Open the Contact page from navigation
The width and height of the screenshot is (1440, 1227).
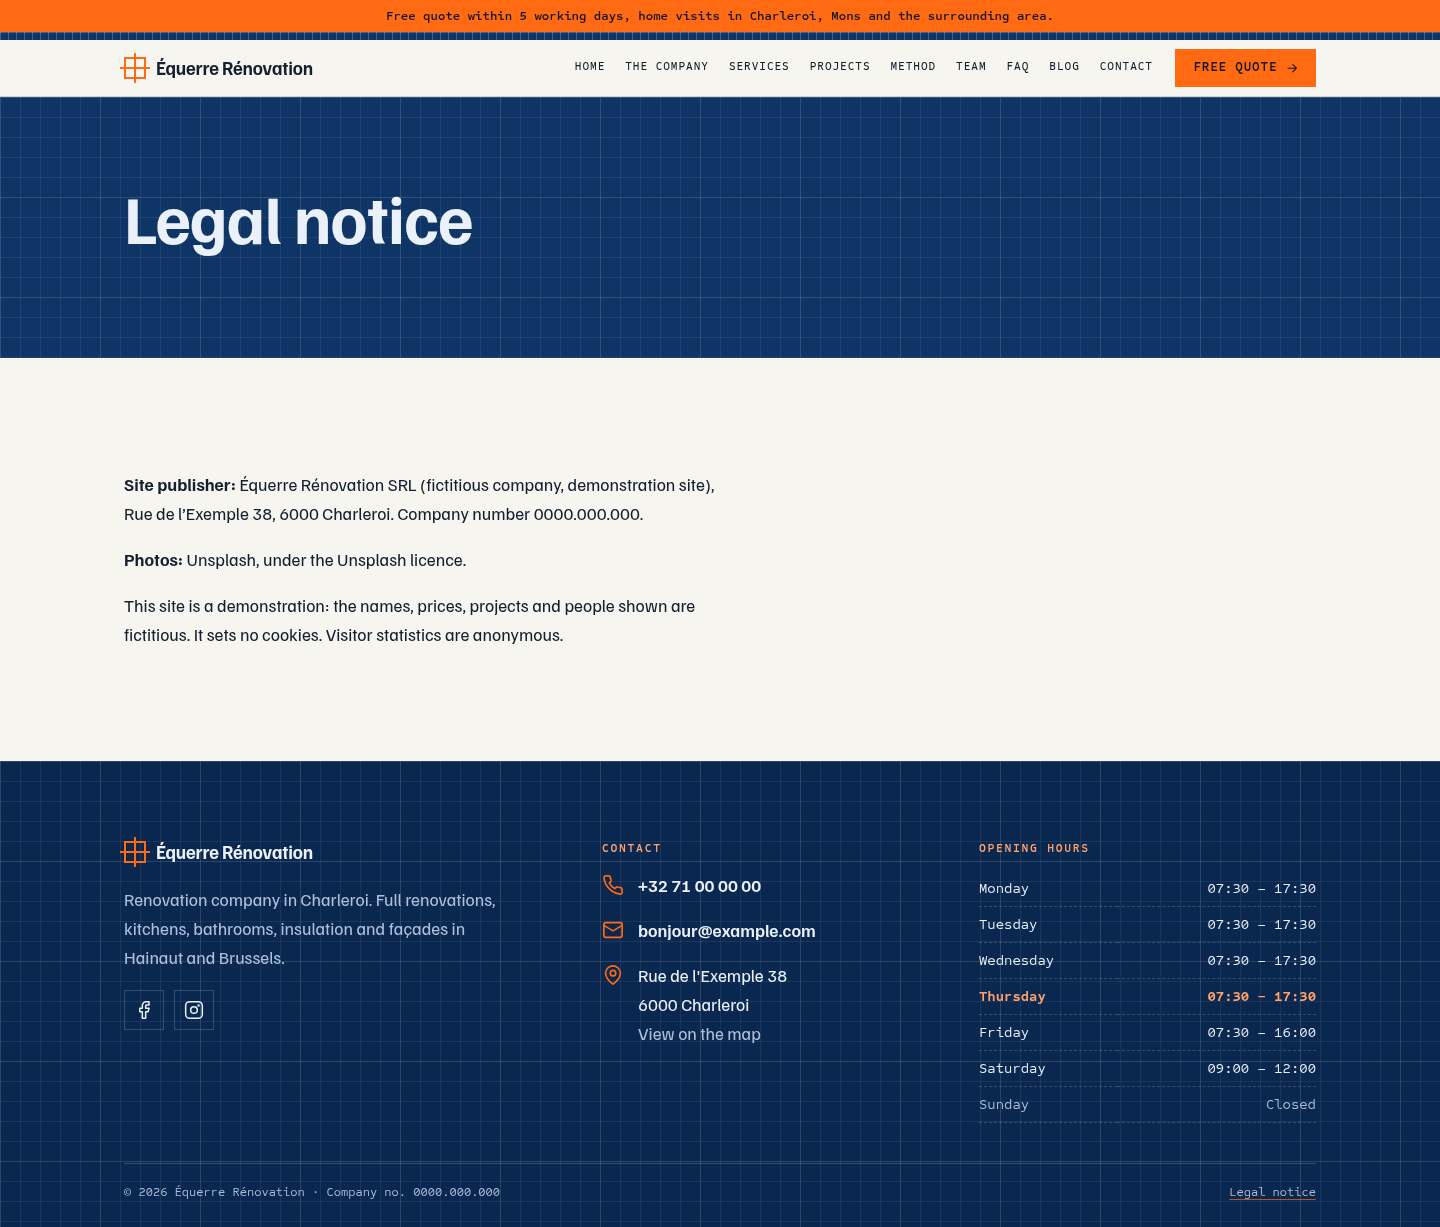pyautogui.click(x=1126, y=67)
